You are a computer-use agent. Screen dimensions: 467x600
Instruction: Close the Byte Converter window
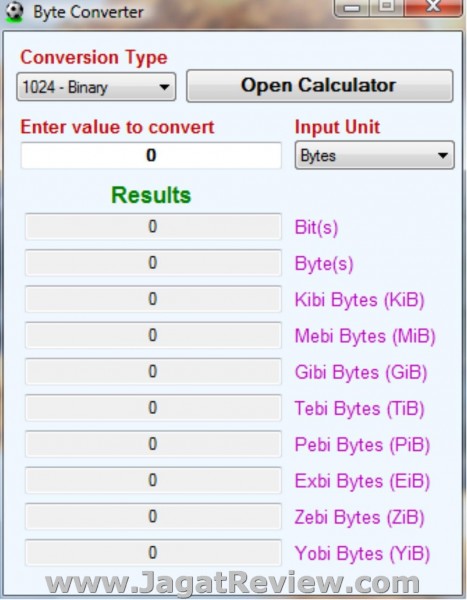[433, 8]
